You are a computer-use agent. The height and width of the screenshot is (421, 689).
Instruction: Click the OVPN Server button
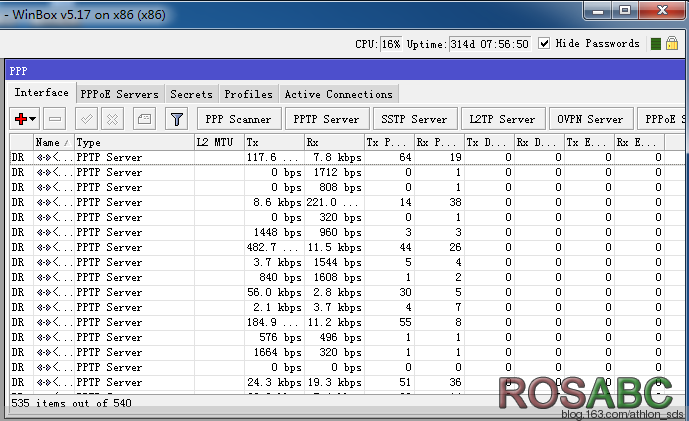[x=590, y=119]
